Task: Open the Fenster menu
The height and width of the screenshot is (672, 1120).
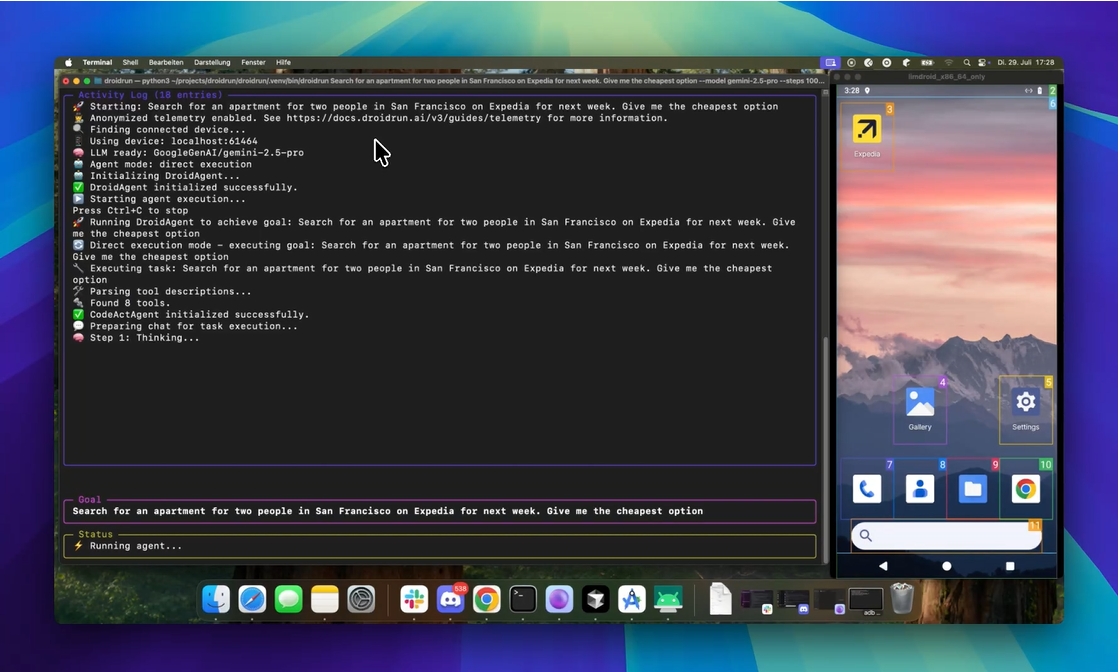Action: click(x=253, y=62)
